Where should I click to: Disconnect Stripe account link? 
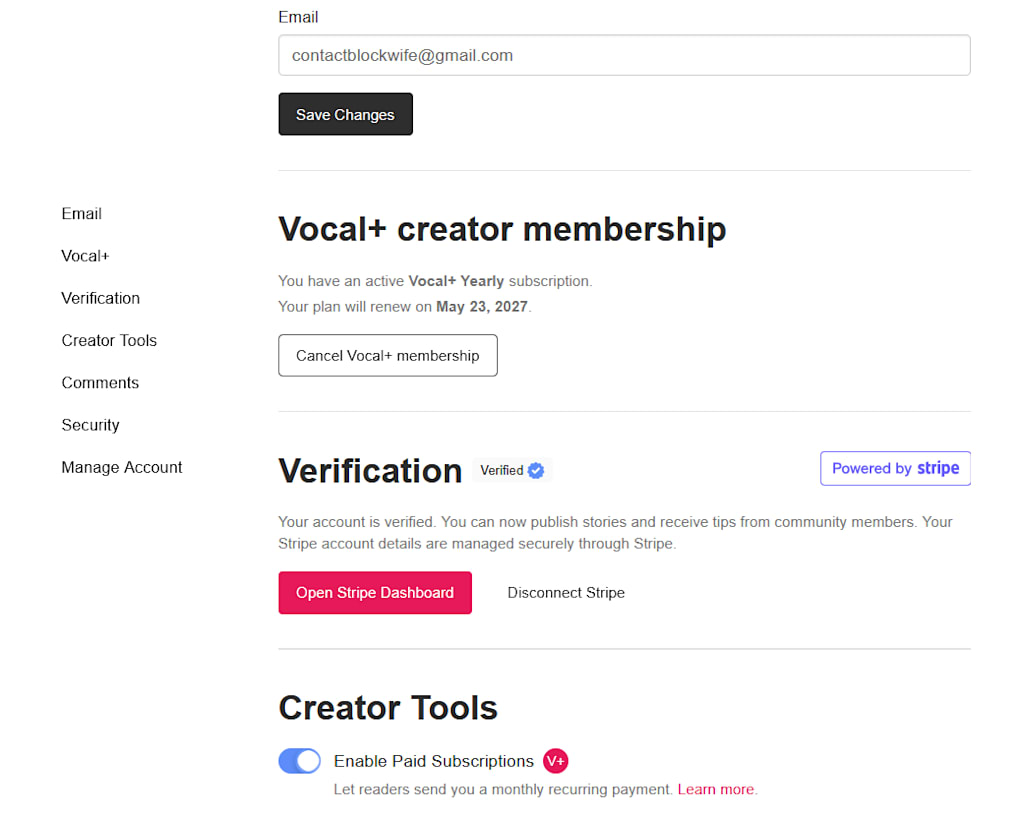click(x=566, y=593)
